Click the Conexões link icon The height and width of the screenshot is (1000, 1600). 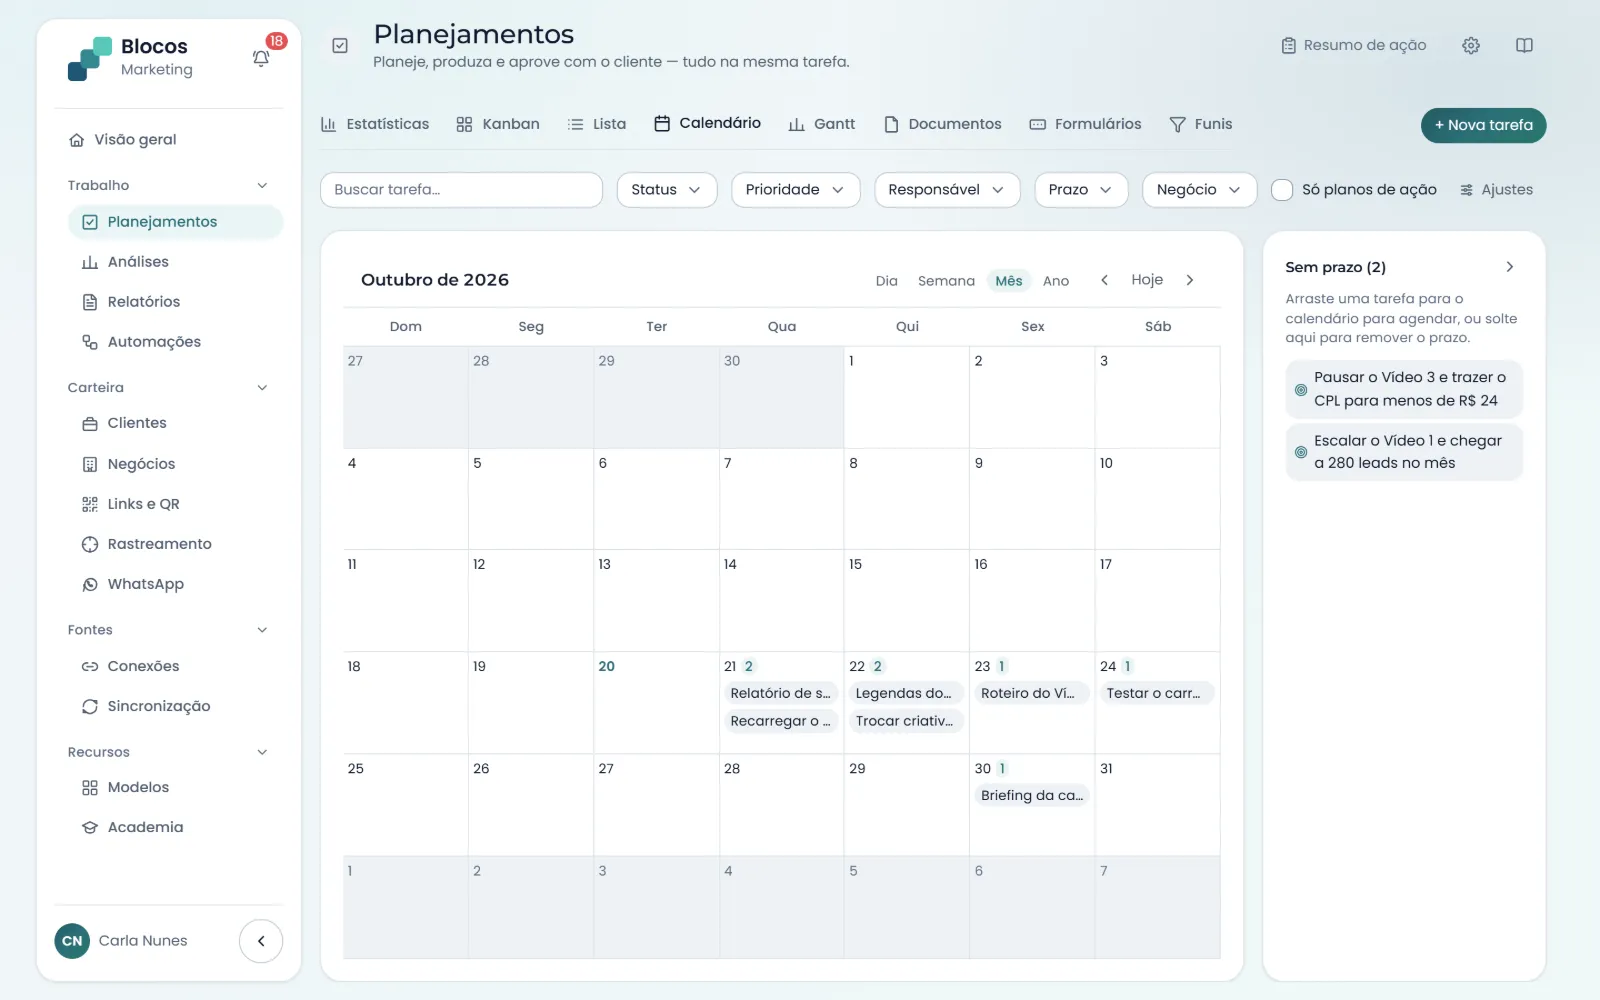pyautogui.click(x=90, y=666)
